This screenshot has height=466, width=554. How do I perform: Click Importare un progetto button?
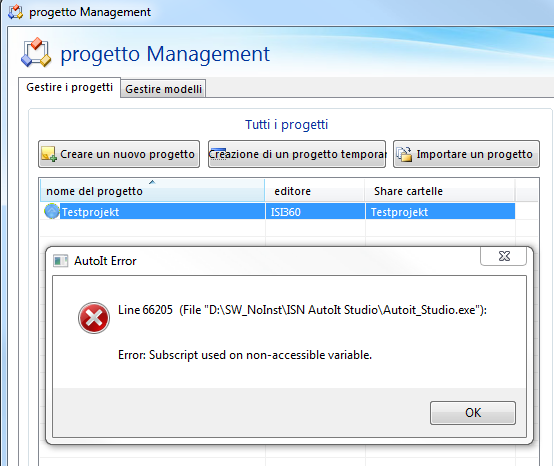click(466, 154)
